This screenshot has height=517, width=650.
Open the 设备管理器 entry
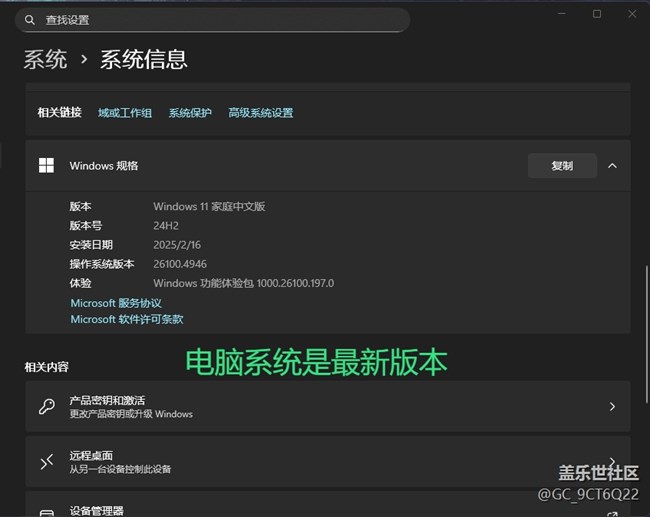click(96, 510)
